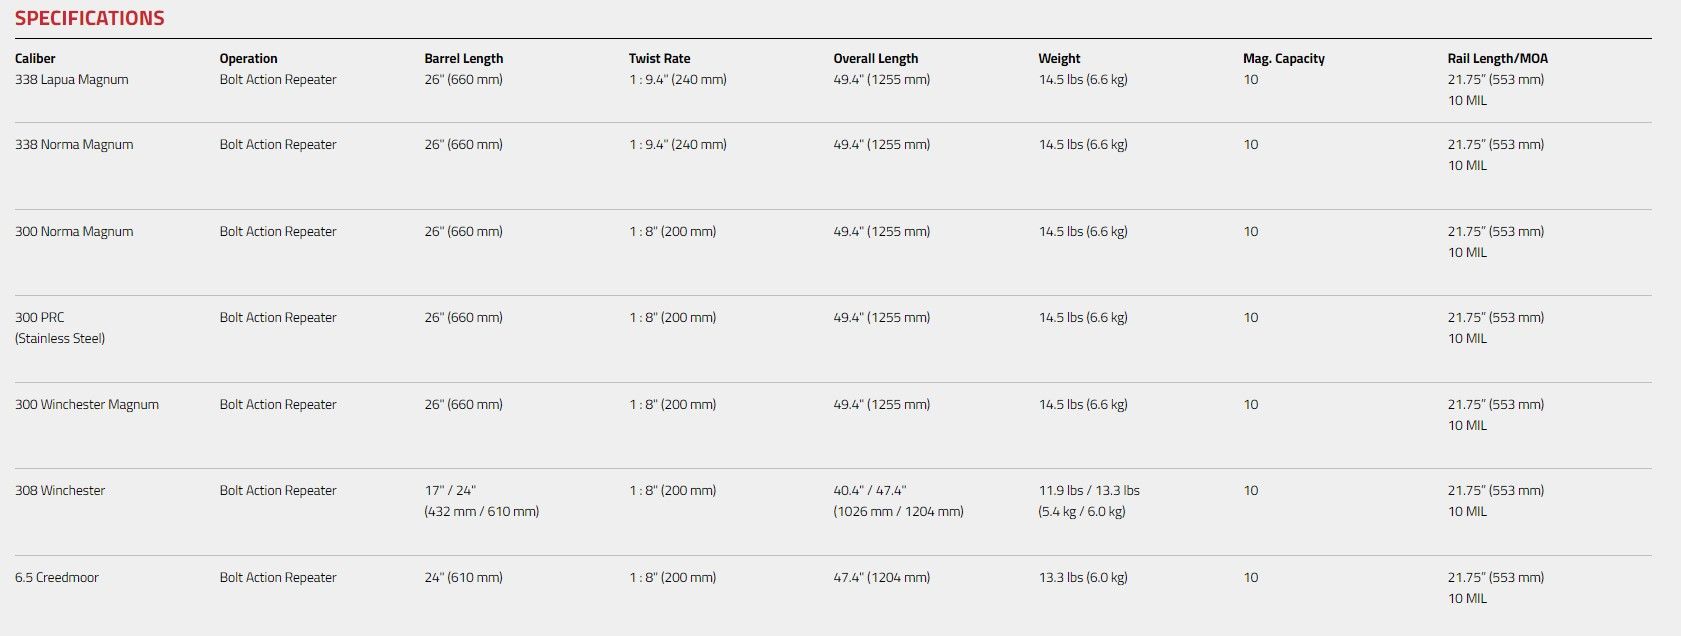Select the 11.9 lbs / 13.3 lbs weight
The height and width of the screenshot is (636, 1681).
[x=1089, y=491]
